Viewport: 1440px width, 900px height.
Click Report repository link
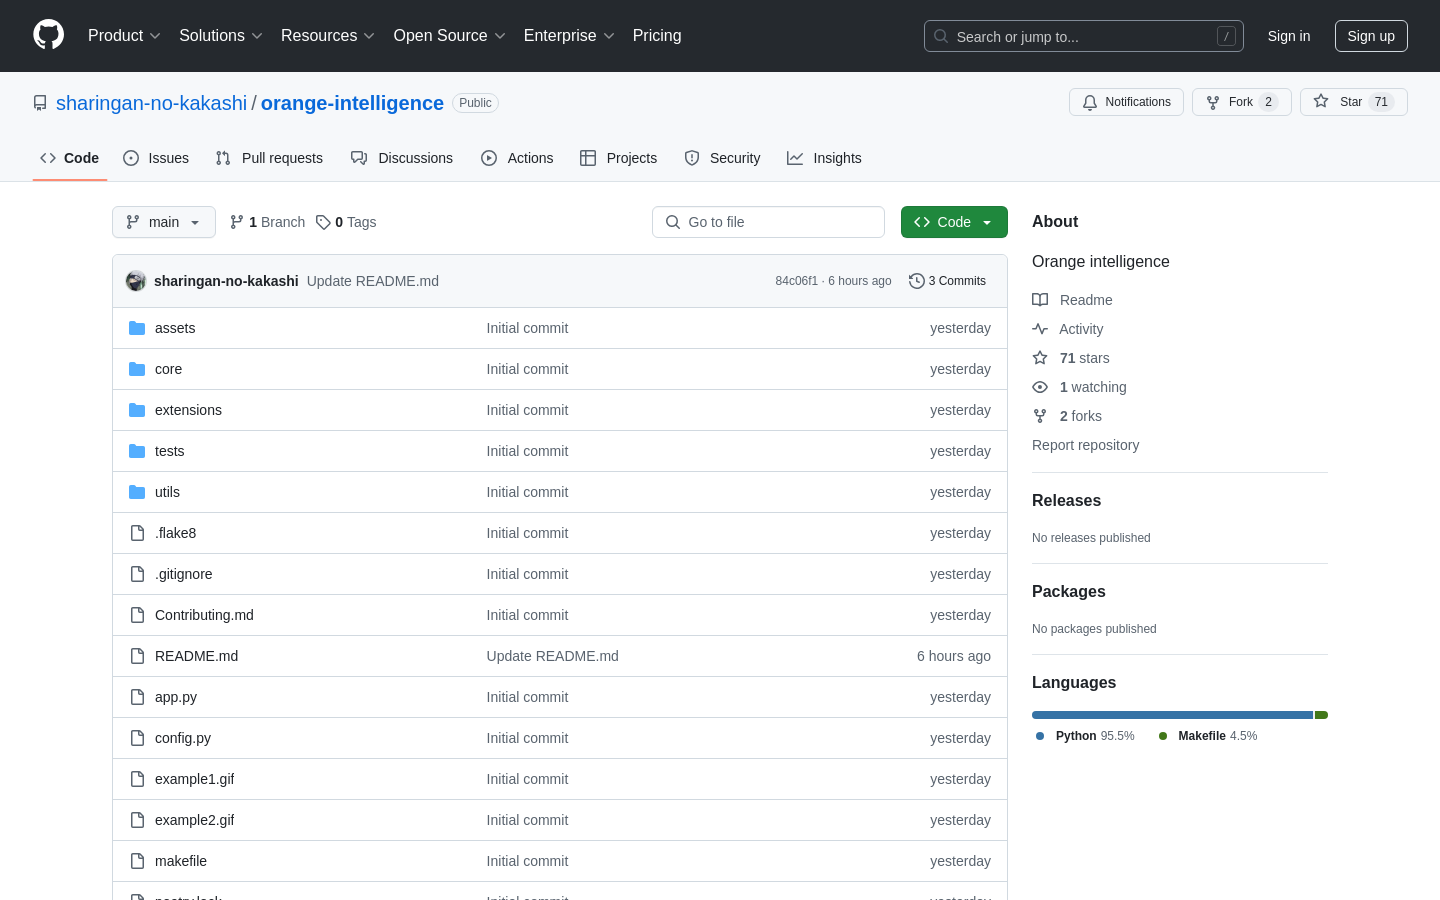coord(1085,445)
